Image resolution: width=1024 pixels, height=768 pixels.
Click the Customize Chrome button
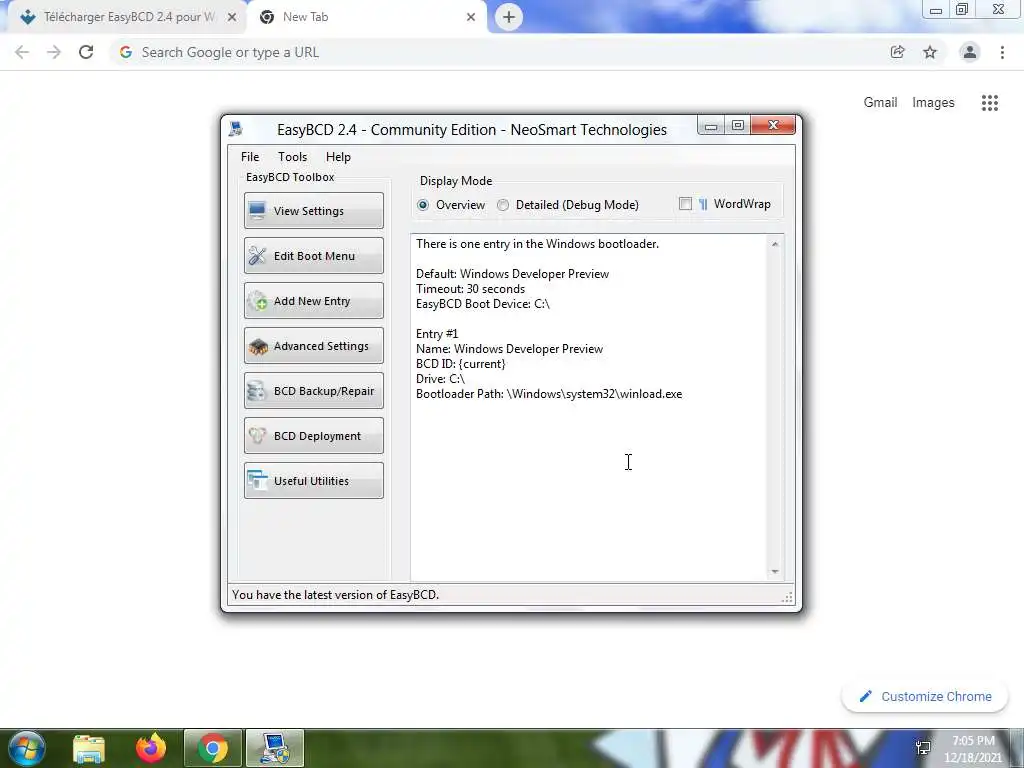tap(925, 697)
